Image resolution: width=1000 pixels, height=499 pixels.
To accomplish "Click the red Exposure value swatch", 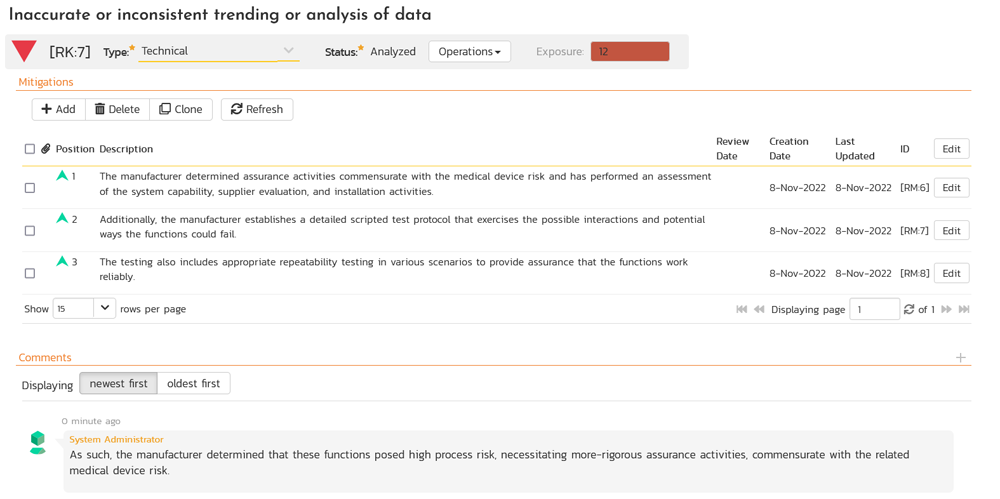I will 629,51.
